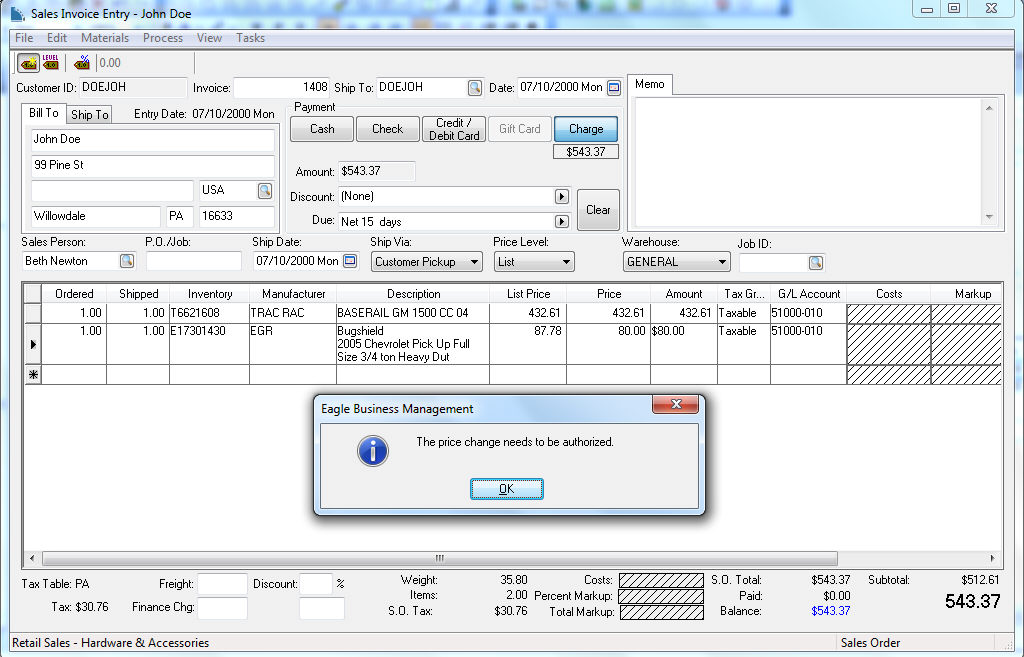1024x657 pixels.
Task: Click the first price tag toolbar icon
Action: click(29, 63)
